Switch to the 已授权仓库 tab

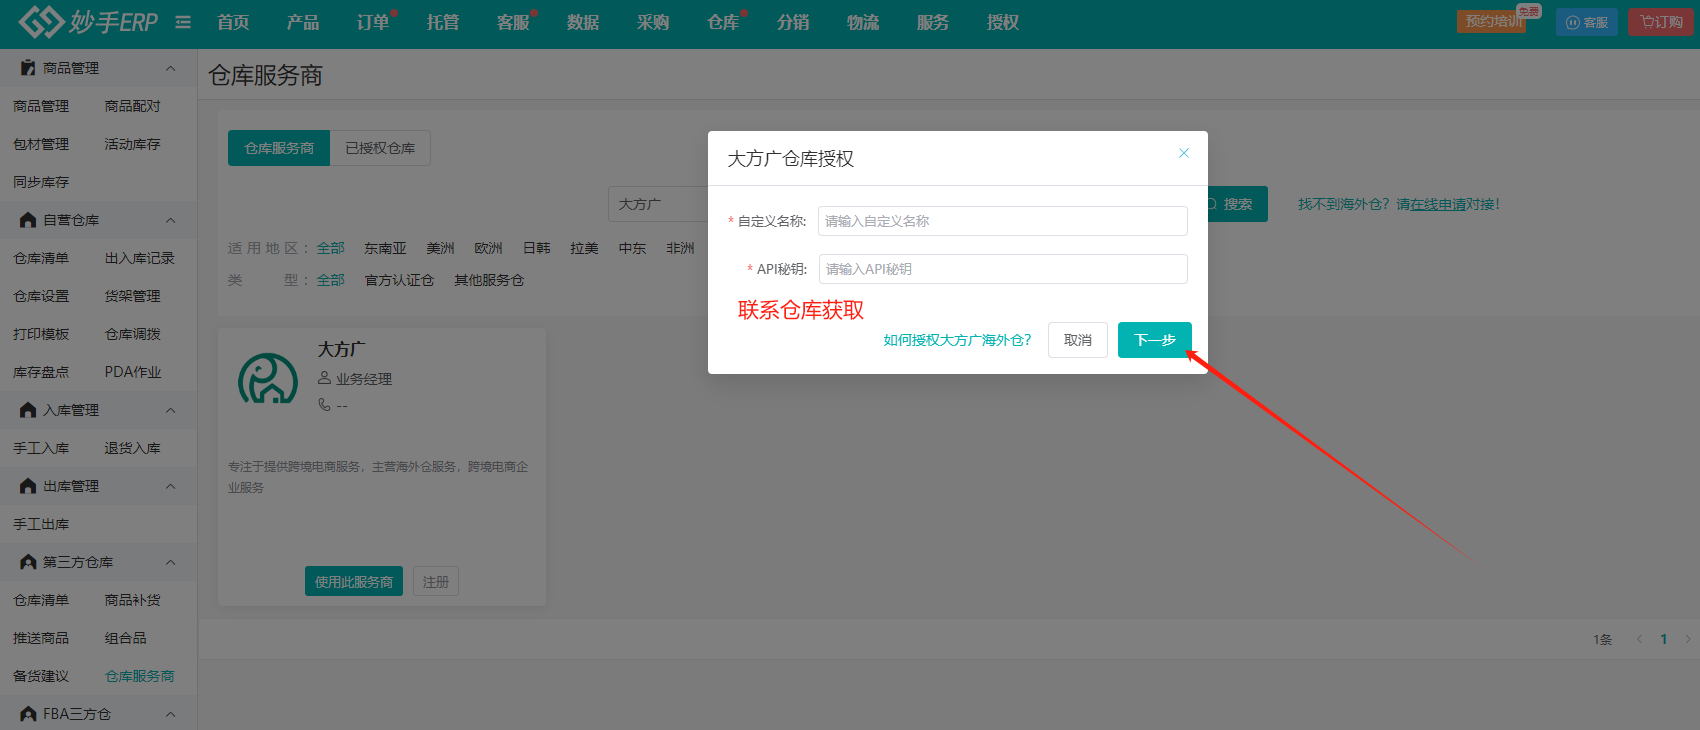tap(380, 148)
